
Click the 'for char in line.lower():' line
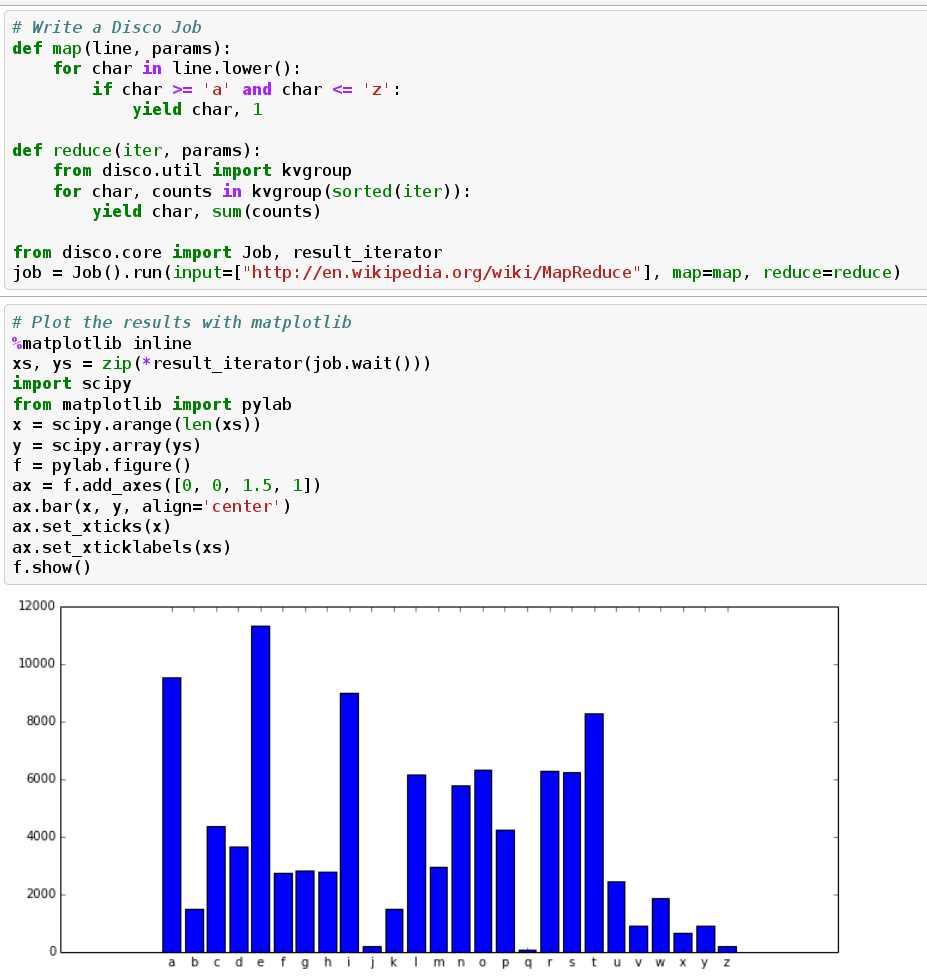(177, 68)
